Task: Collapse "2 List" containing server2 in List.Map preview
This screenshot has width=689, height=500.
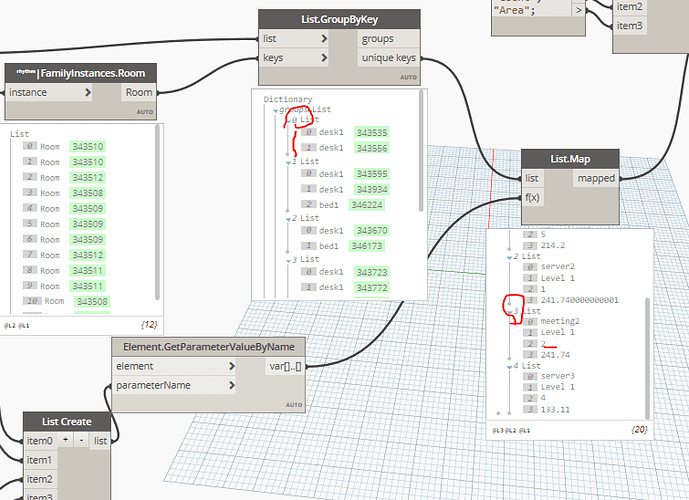Action: pos(510,257)
